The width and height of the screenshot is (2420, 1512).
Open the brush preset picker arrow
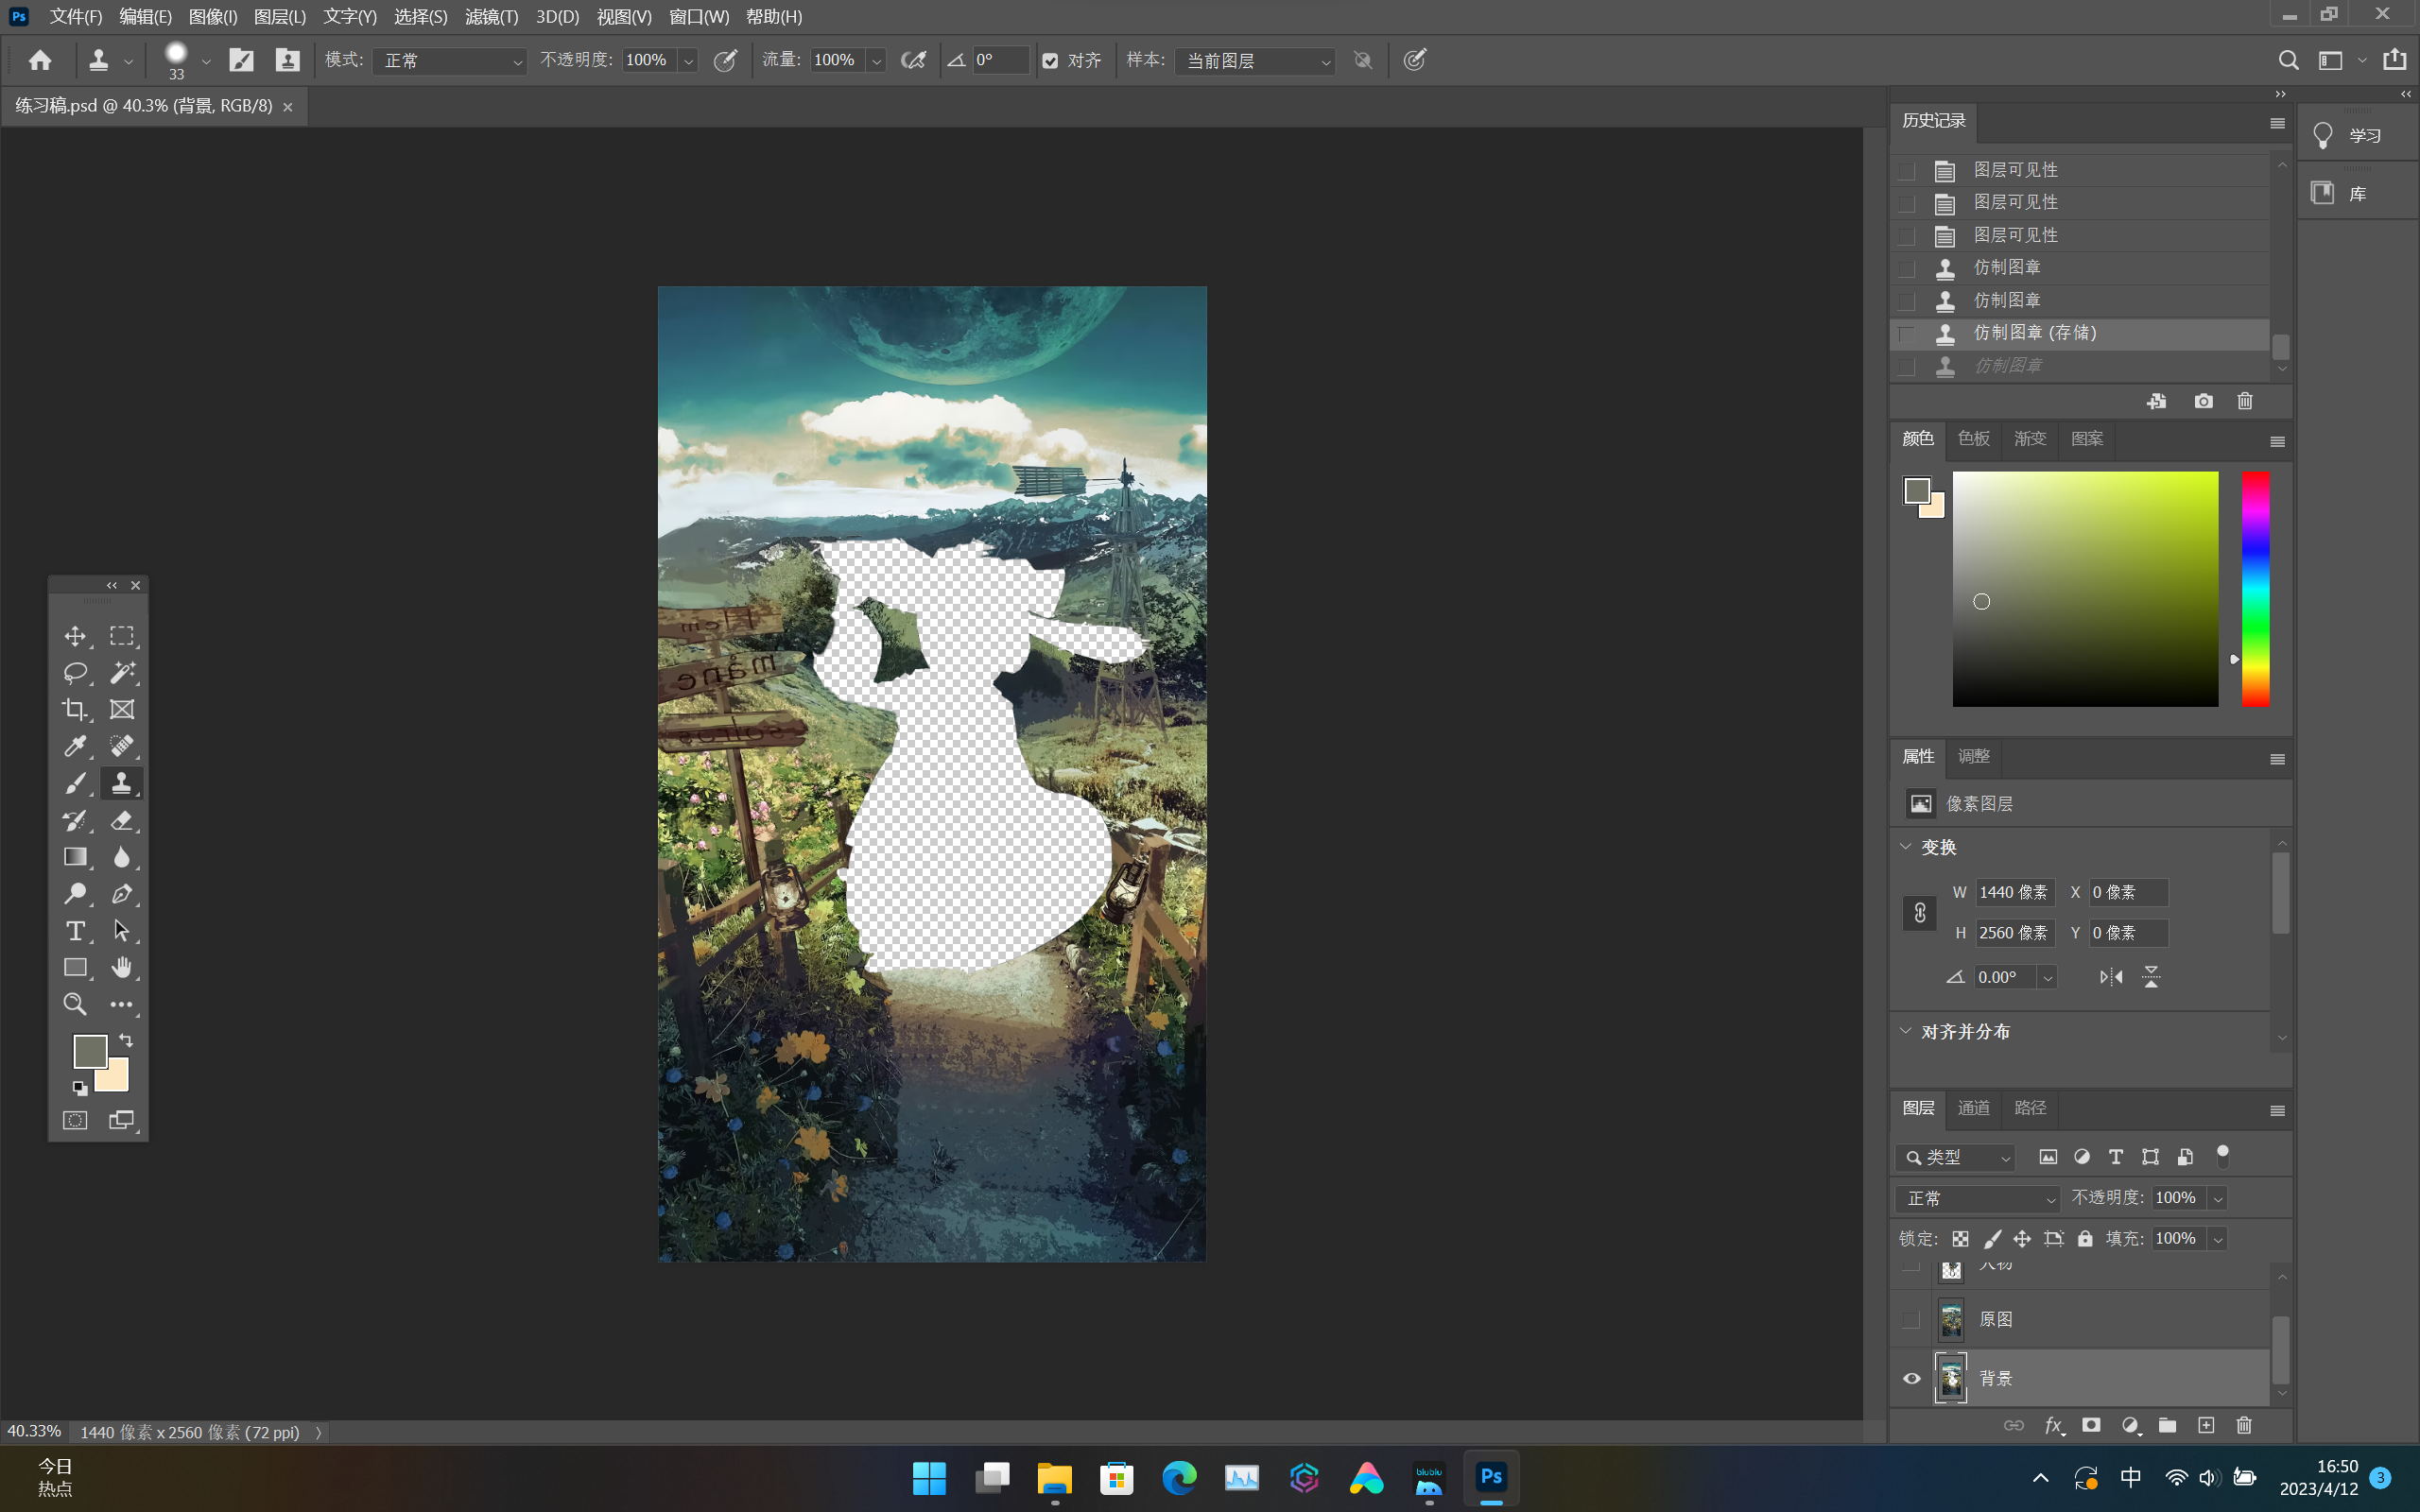[206, 61]
